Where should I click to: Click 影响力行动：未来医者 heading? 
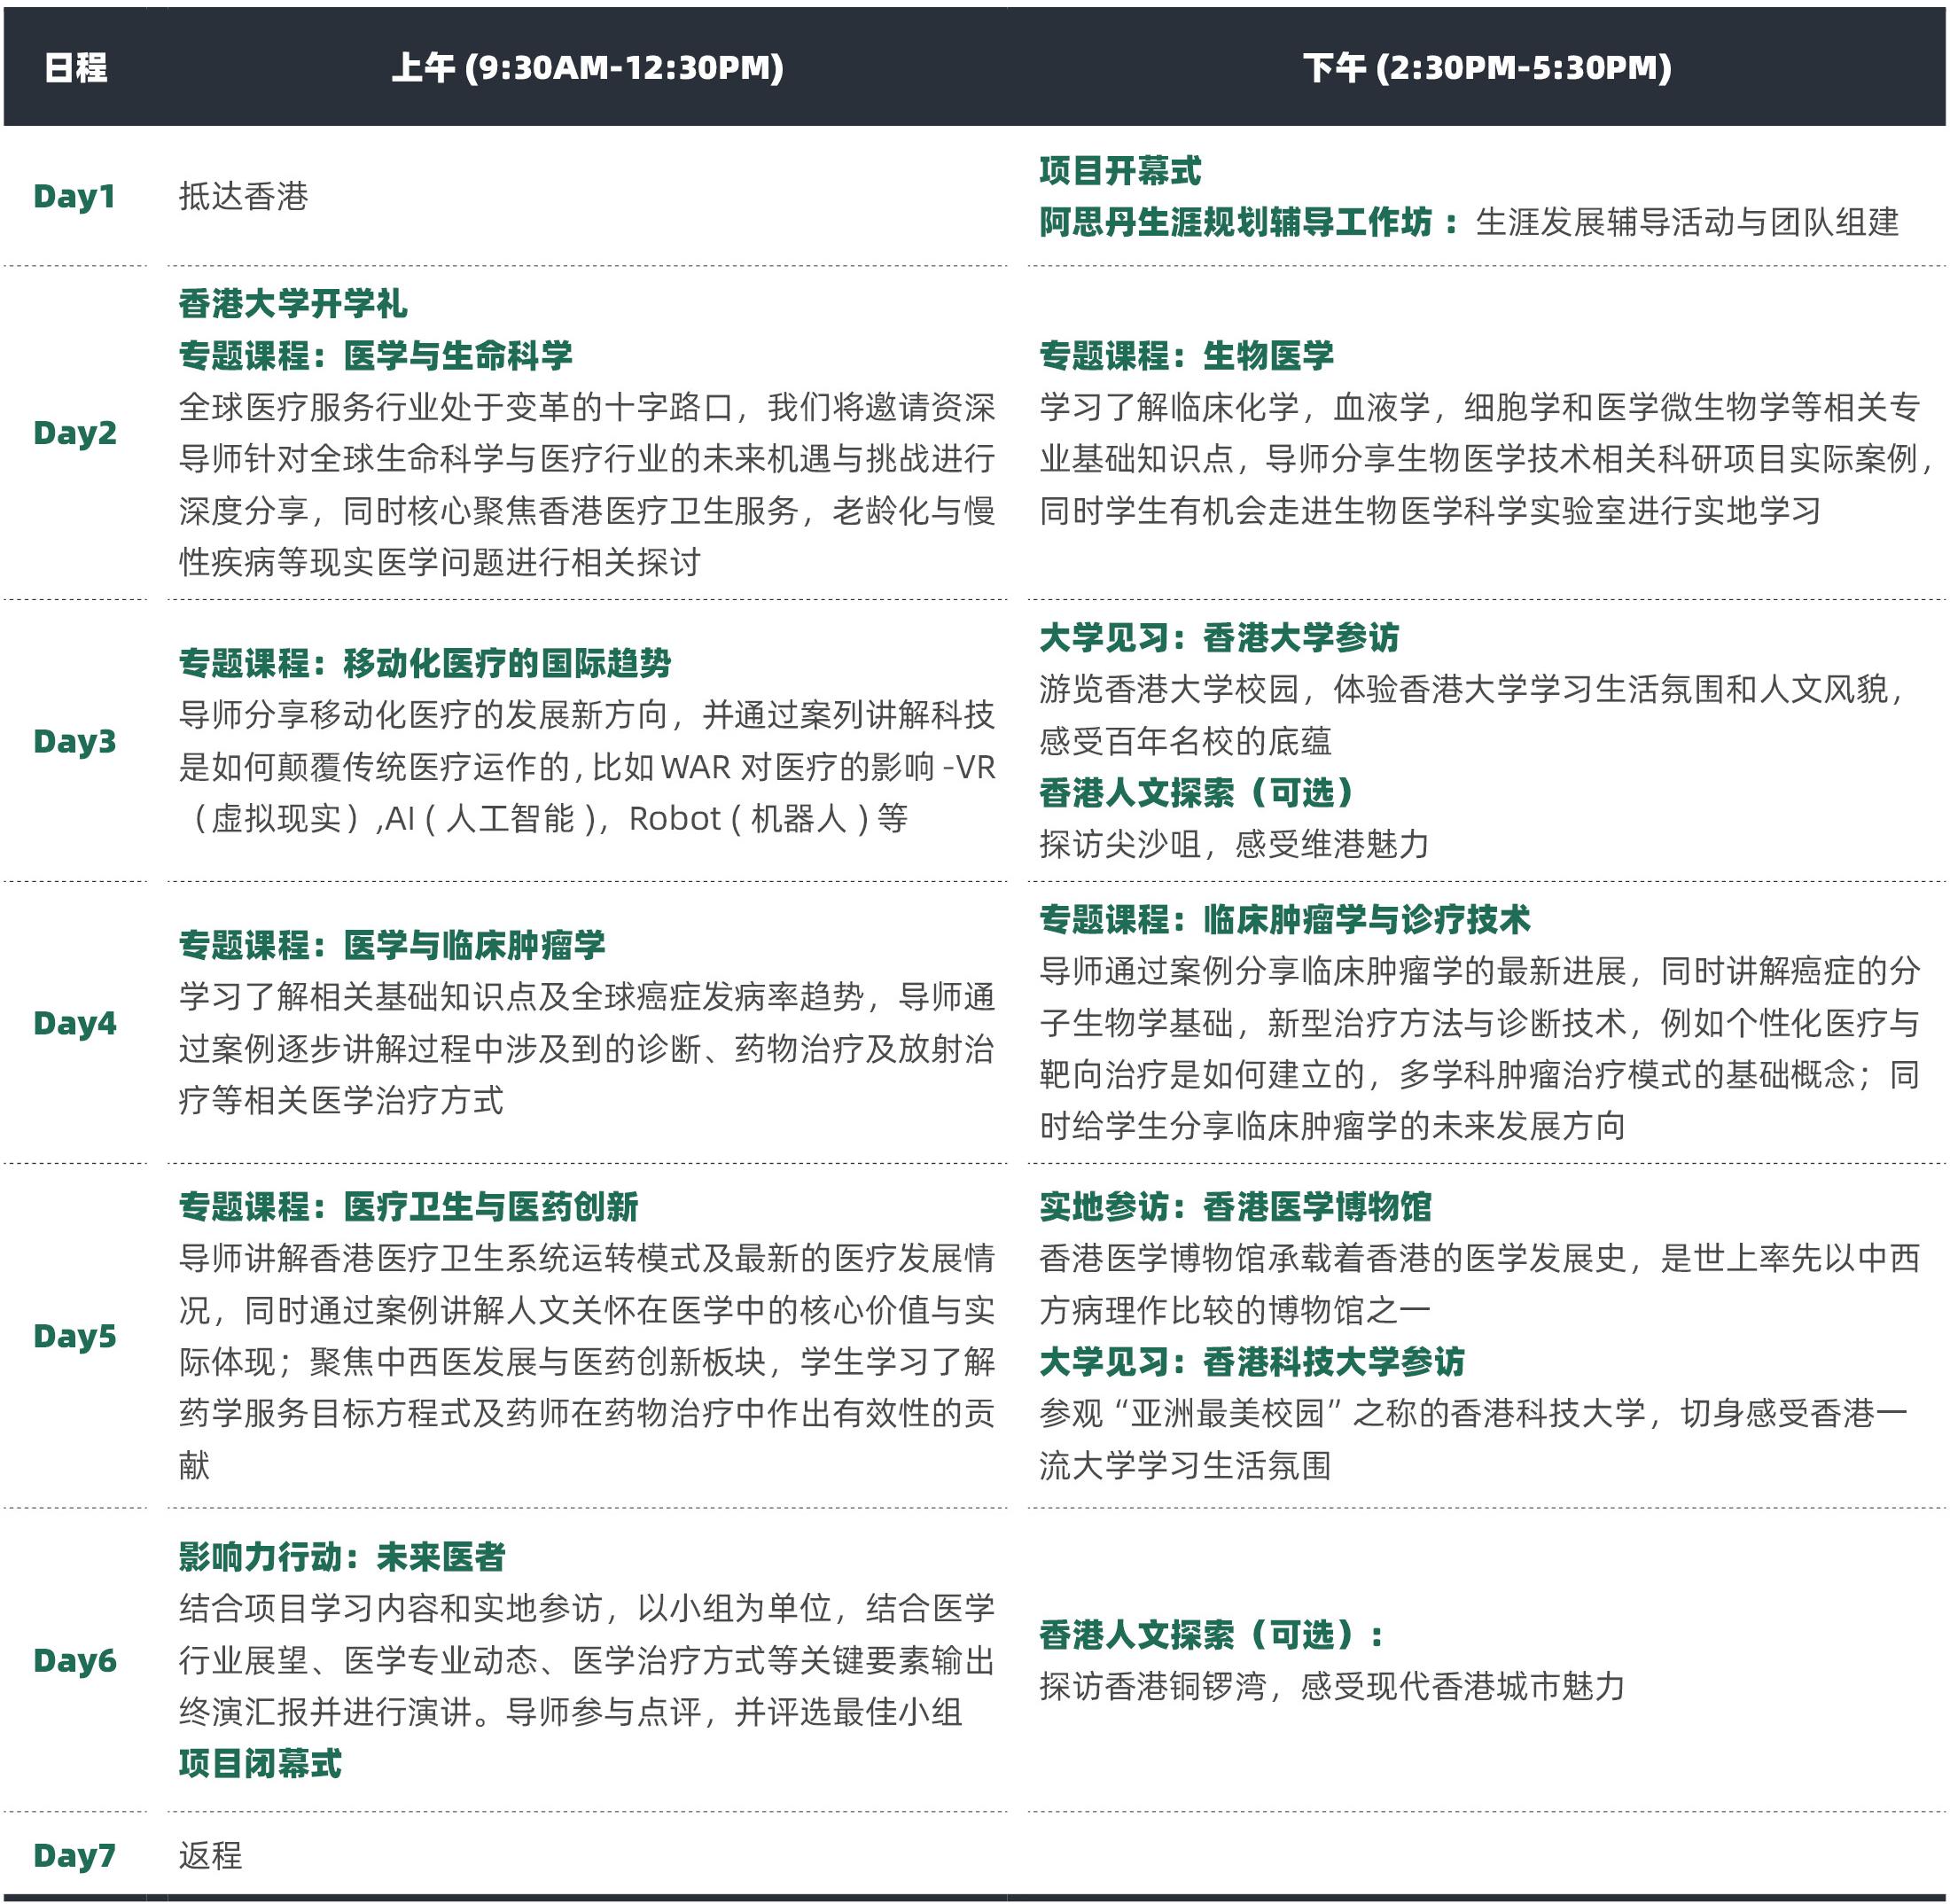342,1557
